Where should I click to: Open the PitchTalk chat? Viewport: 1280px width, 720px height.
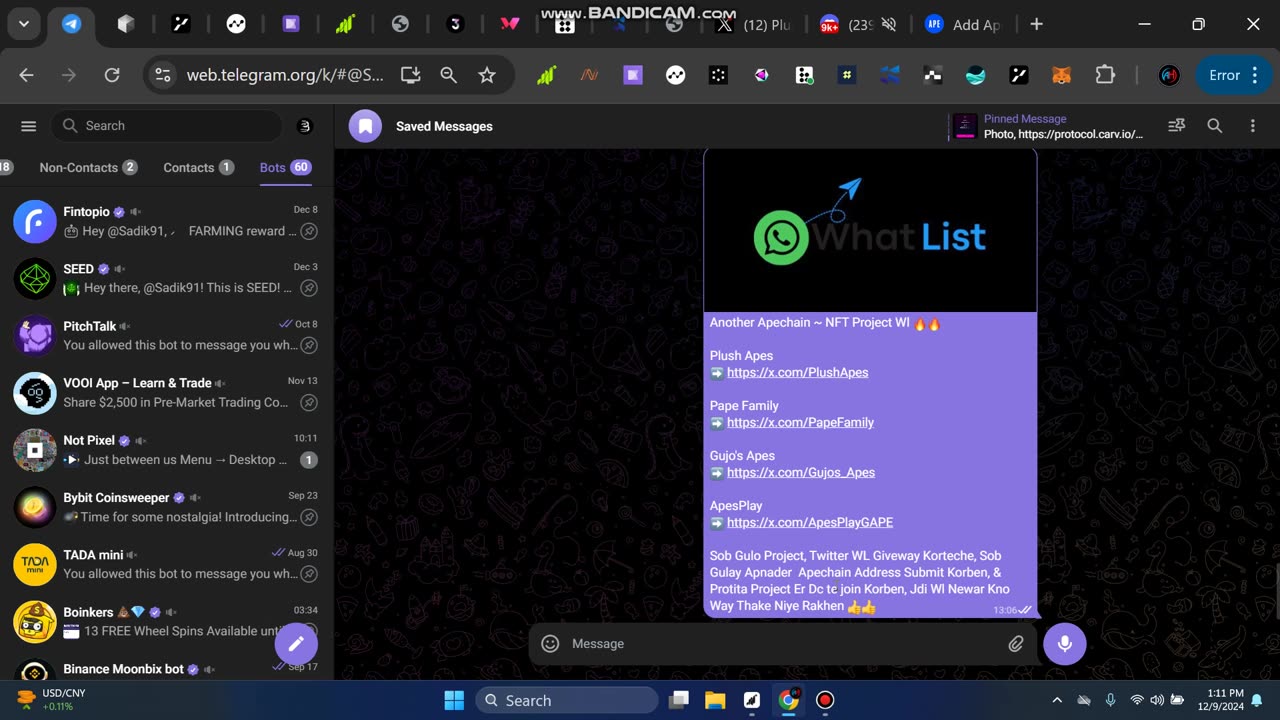167,335
